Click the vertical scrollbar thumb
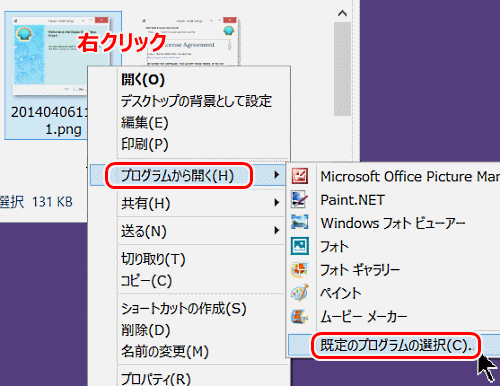 342,69
